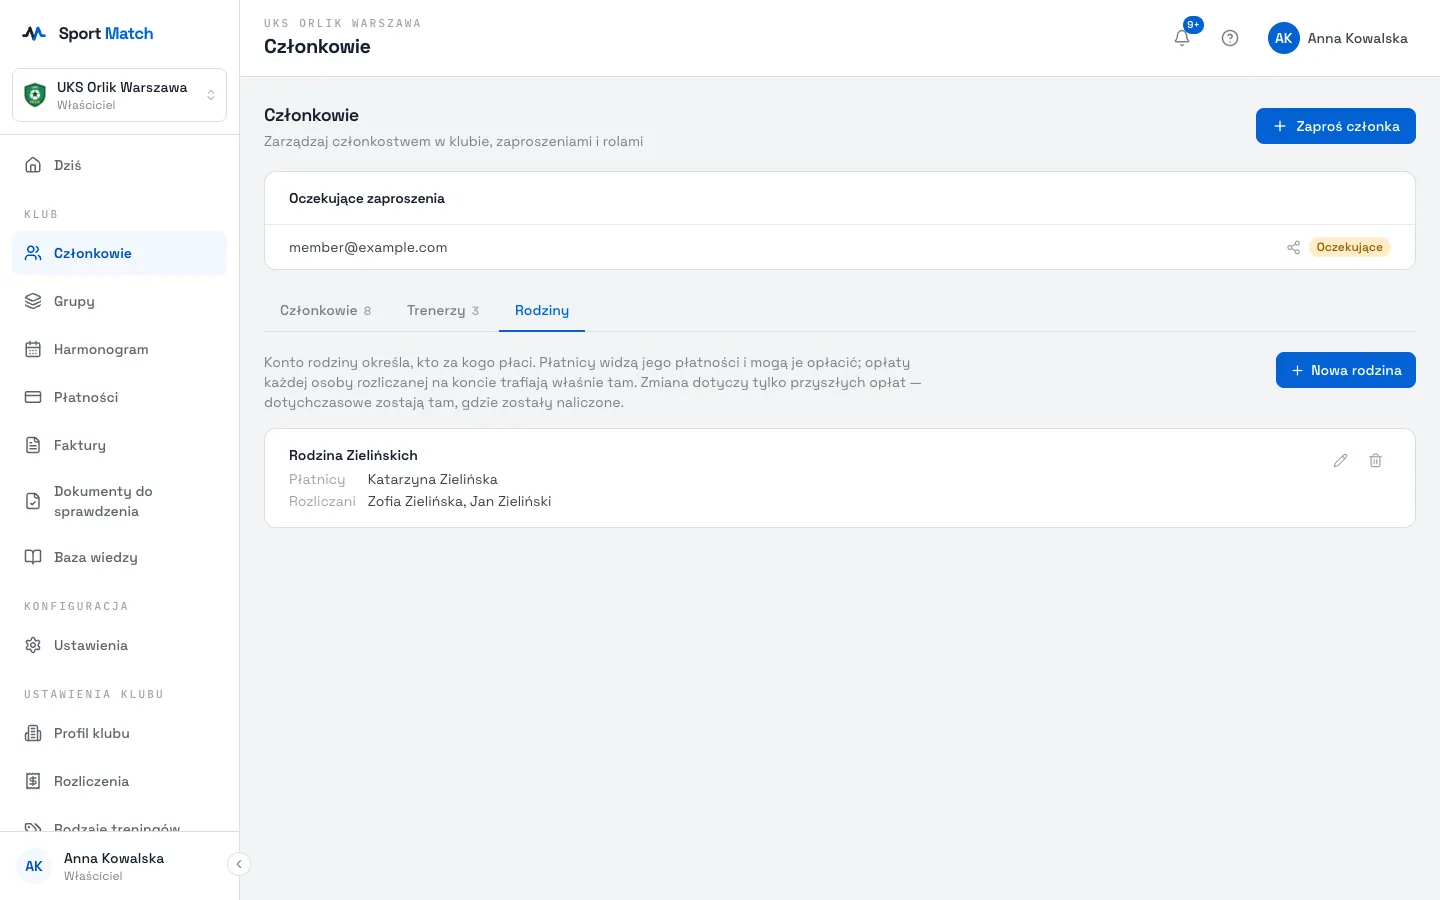Open Płatności in the sidebar
The height and width of the screenshot is (900, 1440).
(119, 397)
